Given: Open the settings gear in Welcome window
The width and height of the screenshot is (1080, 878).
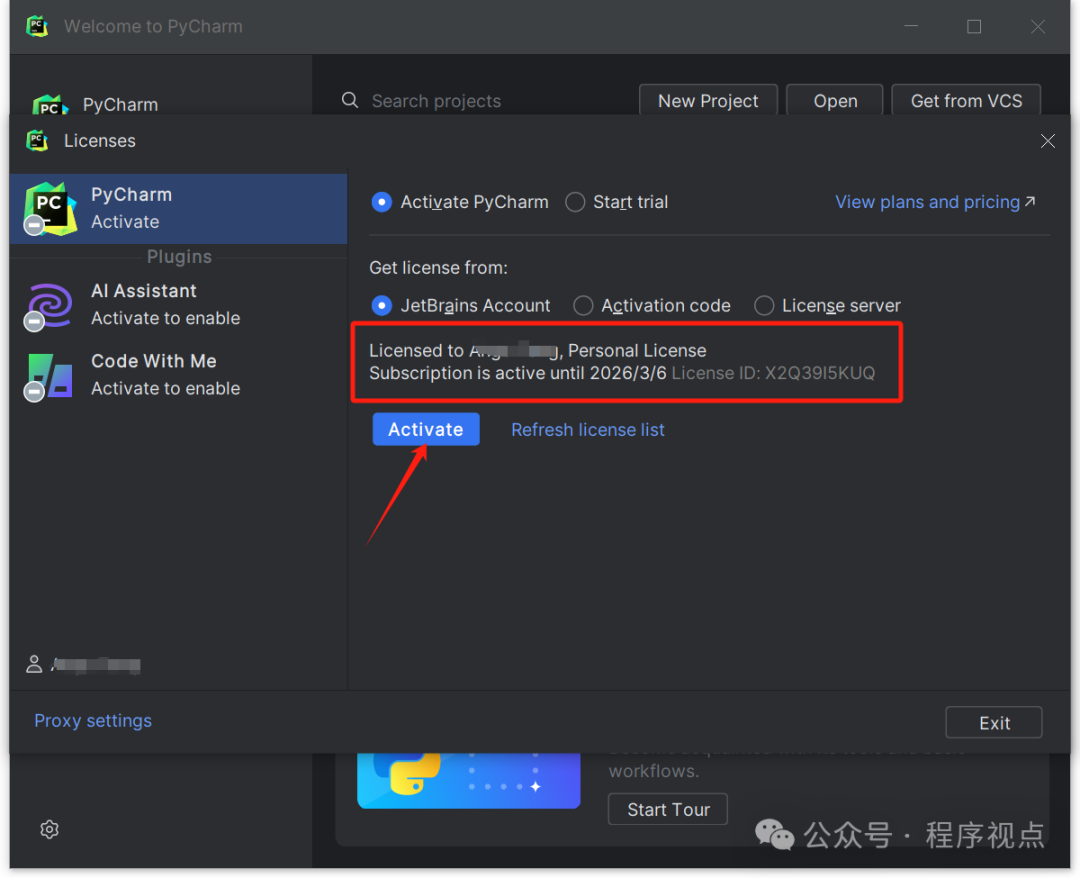Looking at the screenshot, I should 50,829.
